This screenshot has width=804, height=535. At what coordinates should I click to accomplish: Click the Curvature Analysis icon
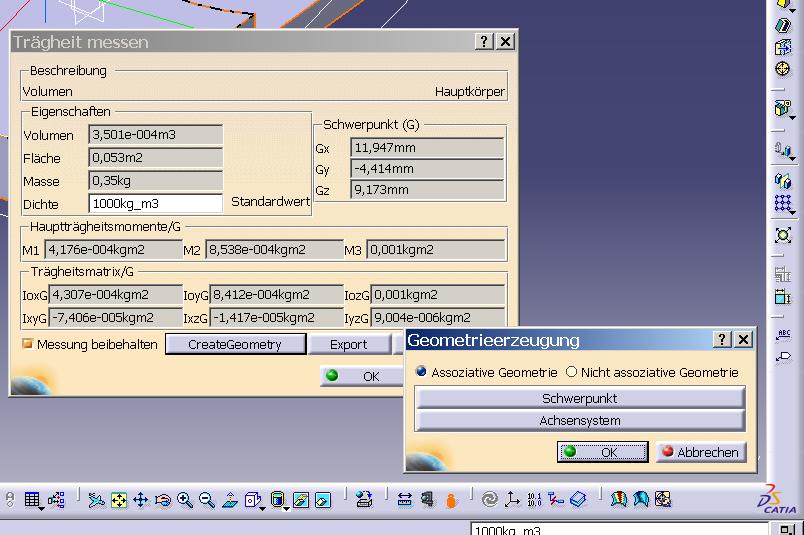641,500
